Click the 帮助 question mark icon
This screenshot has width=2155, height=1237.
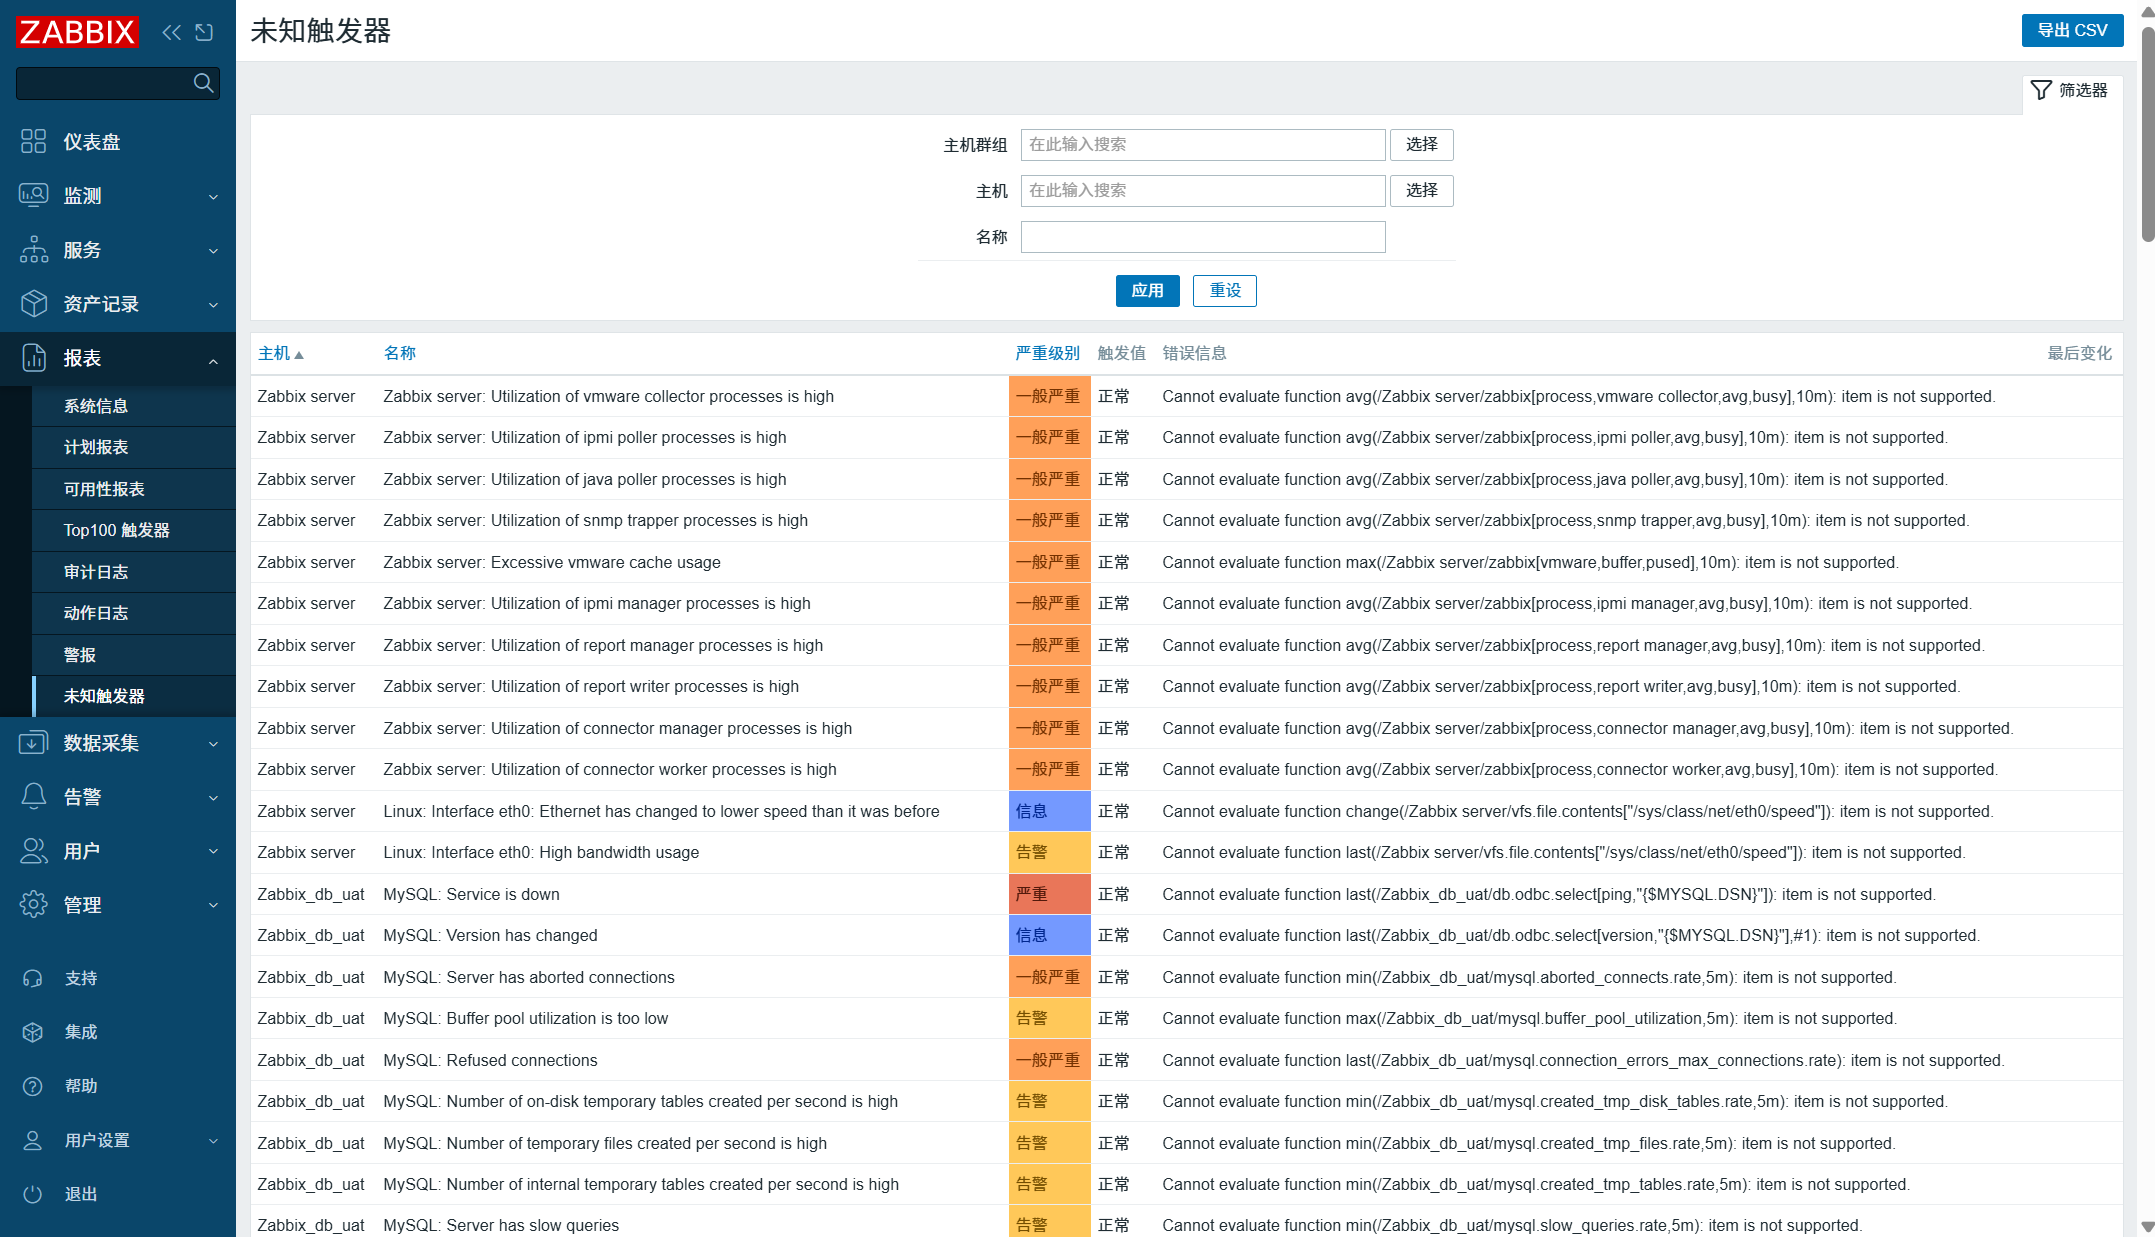point(33,1086)
